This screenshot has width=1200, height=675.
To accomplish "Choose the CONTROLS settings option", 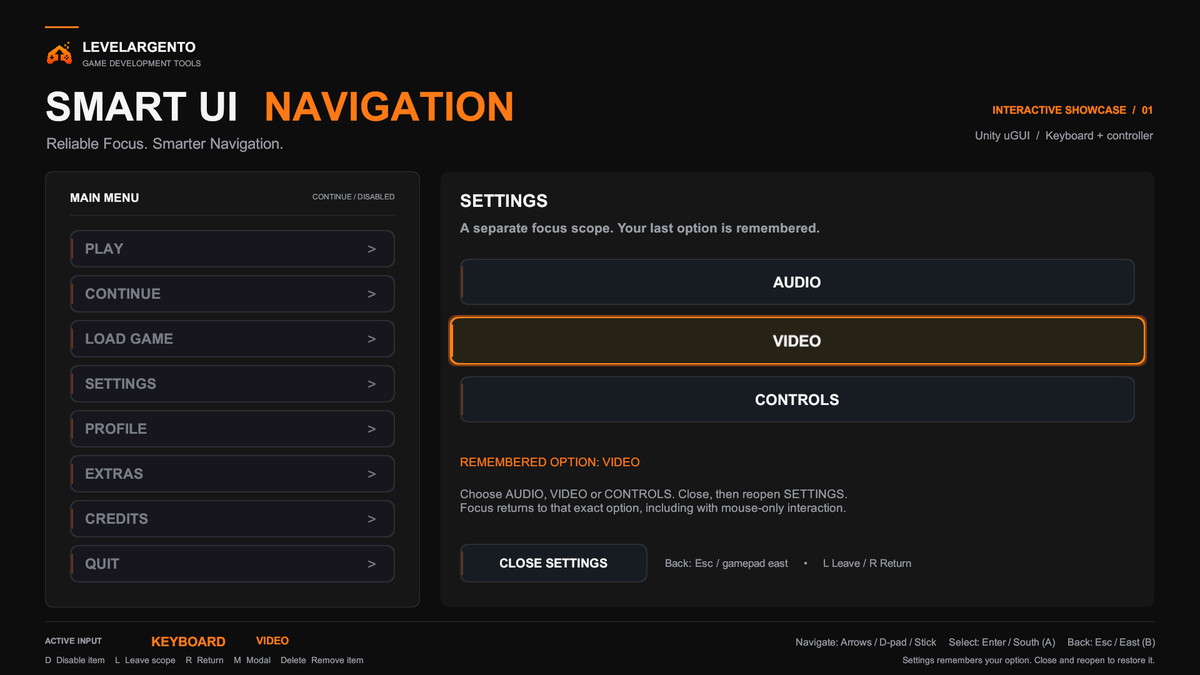I will pyautogui.click(x=797, y=400).
